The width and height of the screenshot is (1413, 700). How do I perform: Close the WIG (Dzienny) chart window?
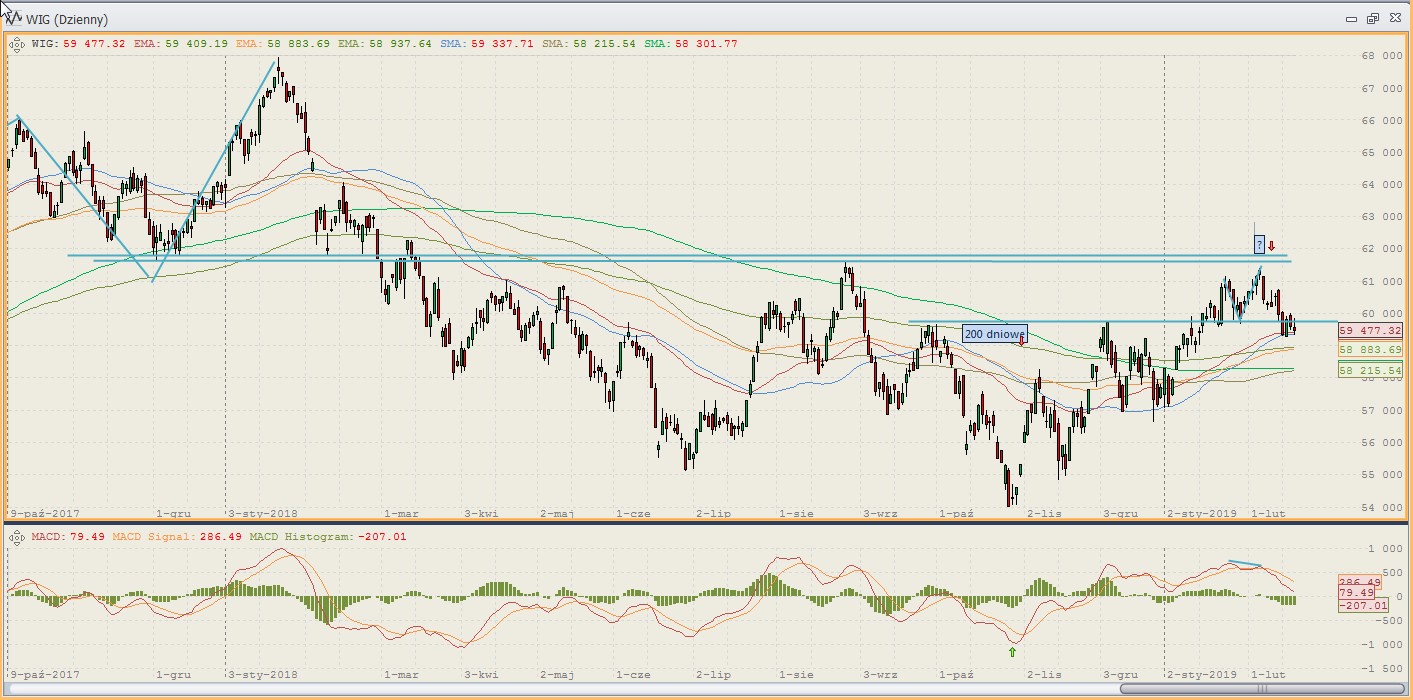coord(1395,19)
